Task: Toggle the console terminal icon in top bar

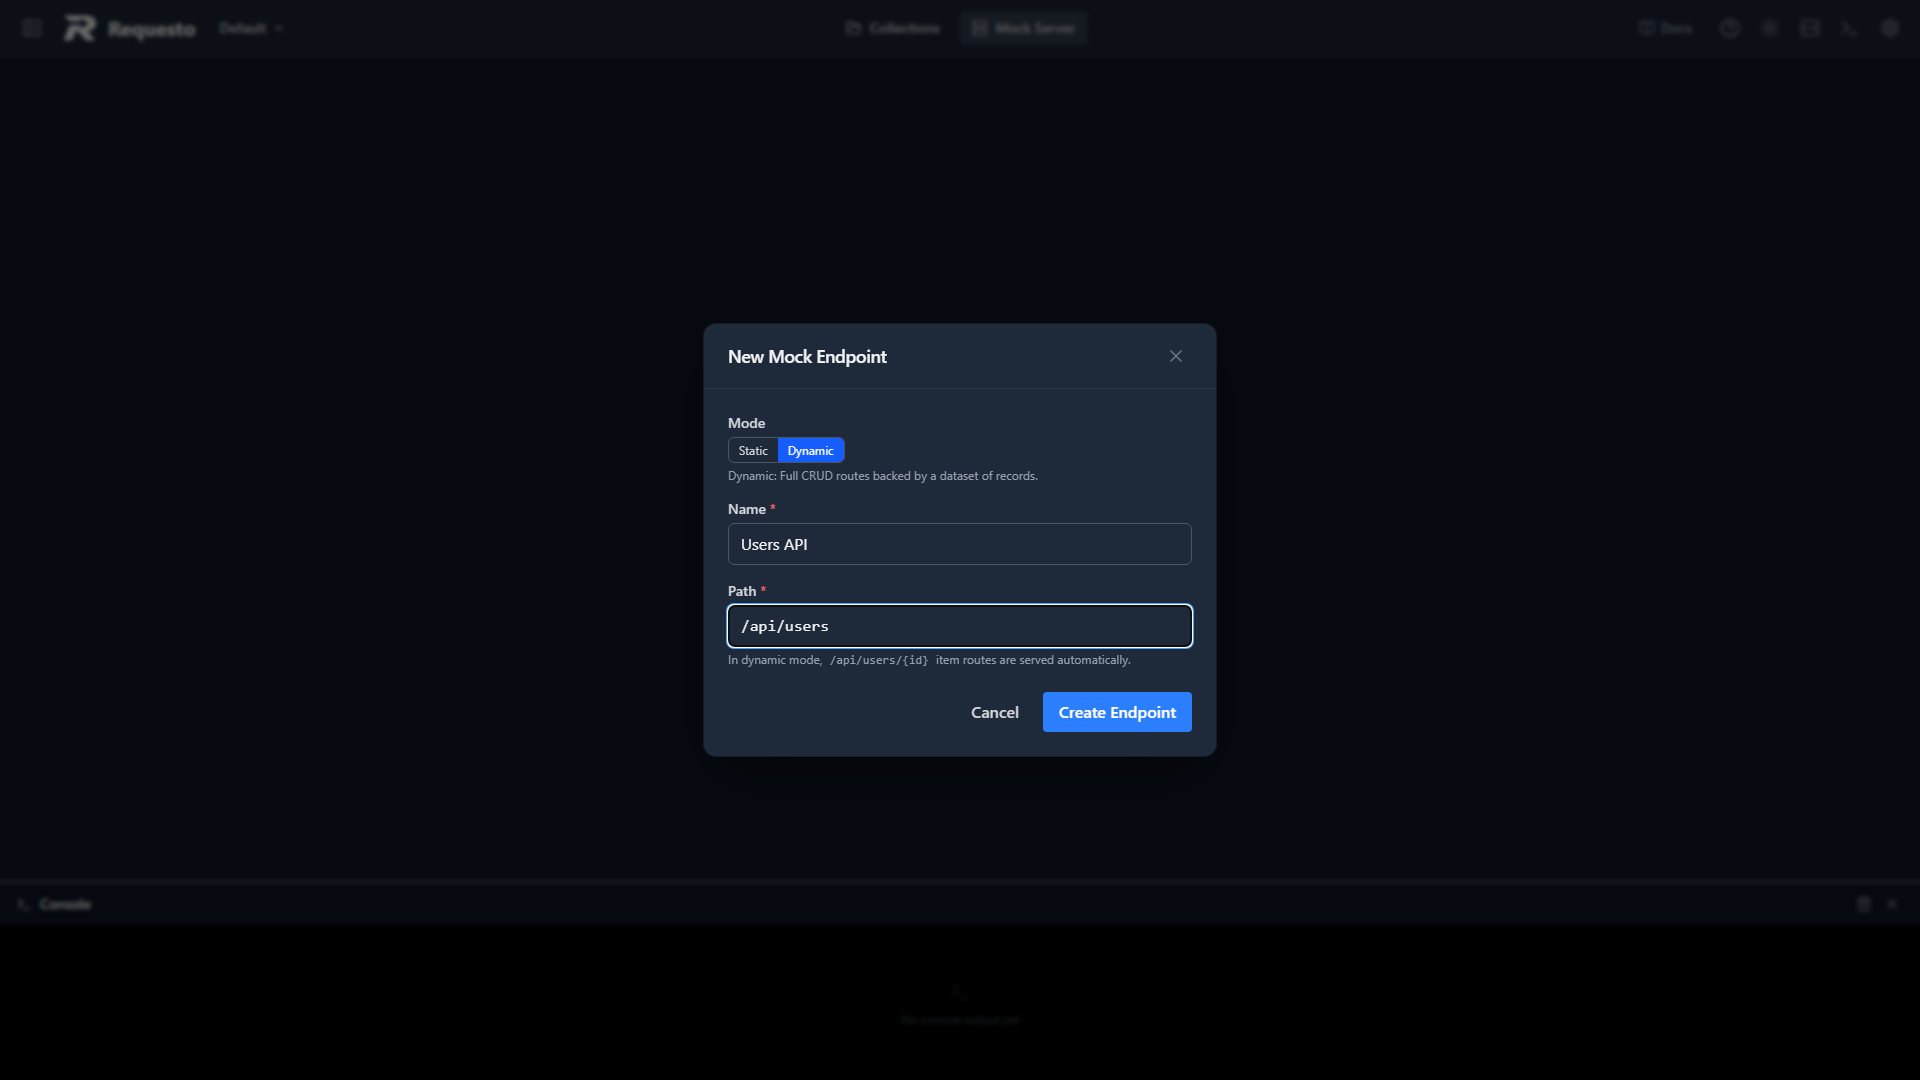Action: (1849, 28)
